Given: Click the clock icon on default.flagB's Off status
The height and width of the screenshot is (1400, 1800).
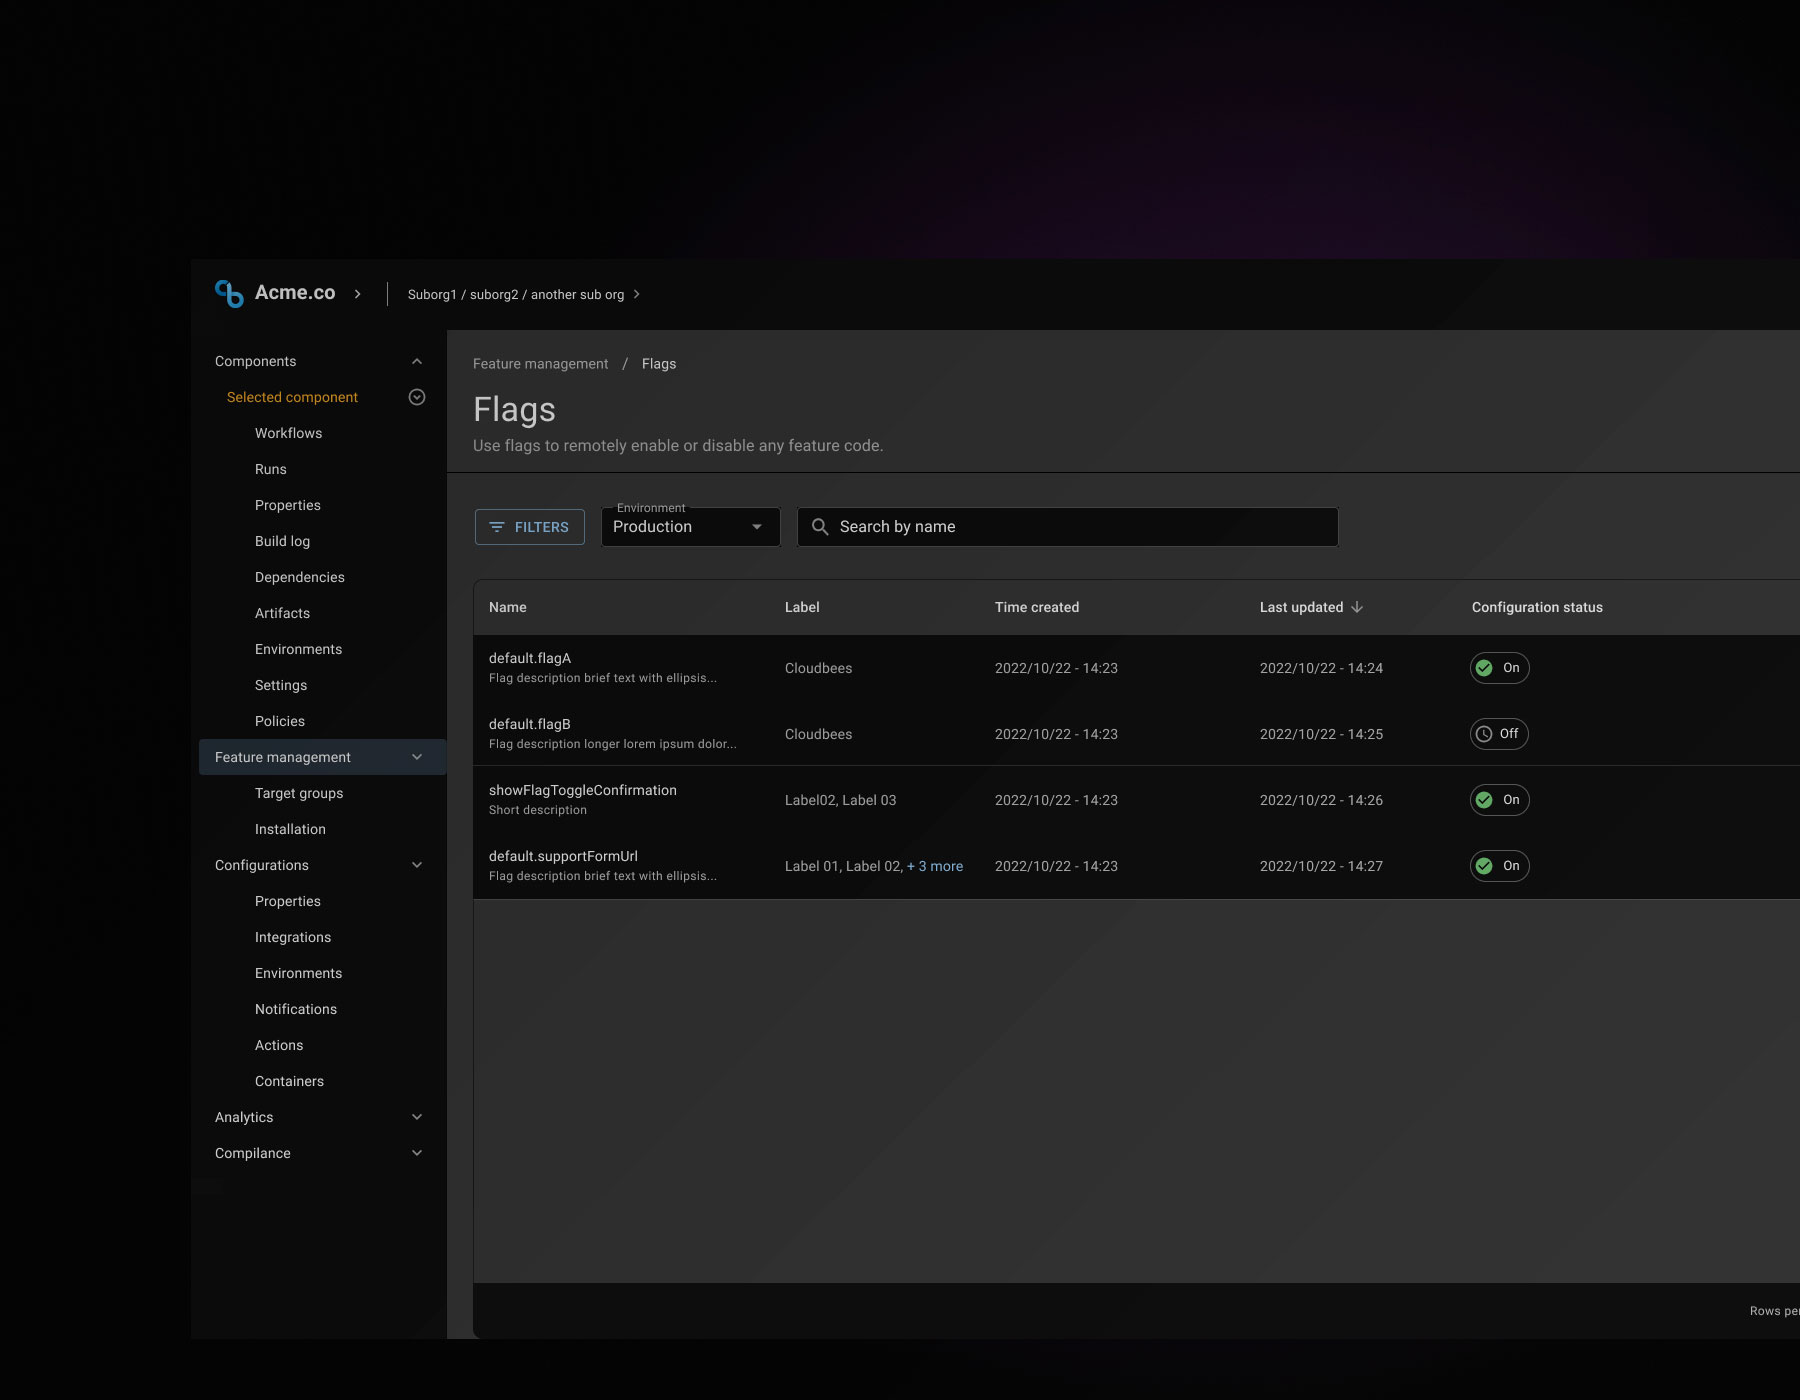Looking at the screenshot, I should coord(1485,733).
